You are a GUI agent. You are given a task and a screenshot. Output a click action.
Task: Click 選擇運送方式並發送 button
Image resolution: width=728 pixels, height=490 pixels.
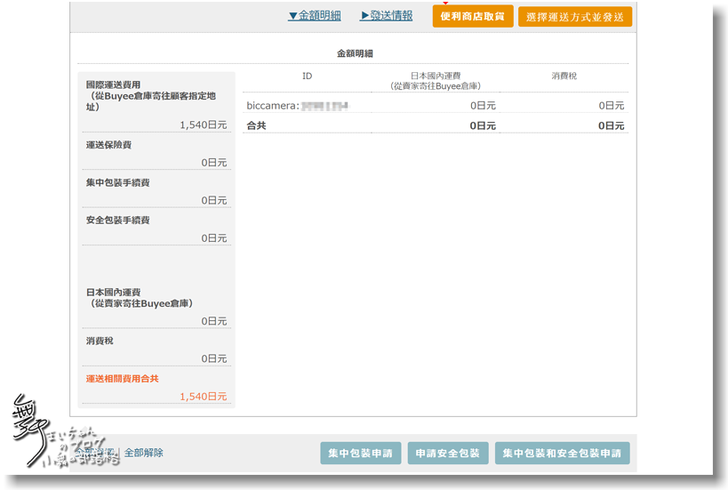(x=574, y=17)
